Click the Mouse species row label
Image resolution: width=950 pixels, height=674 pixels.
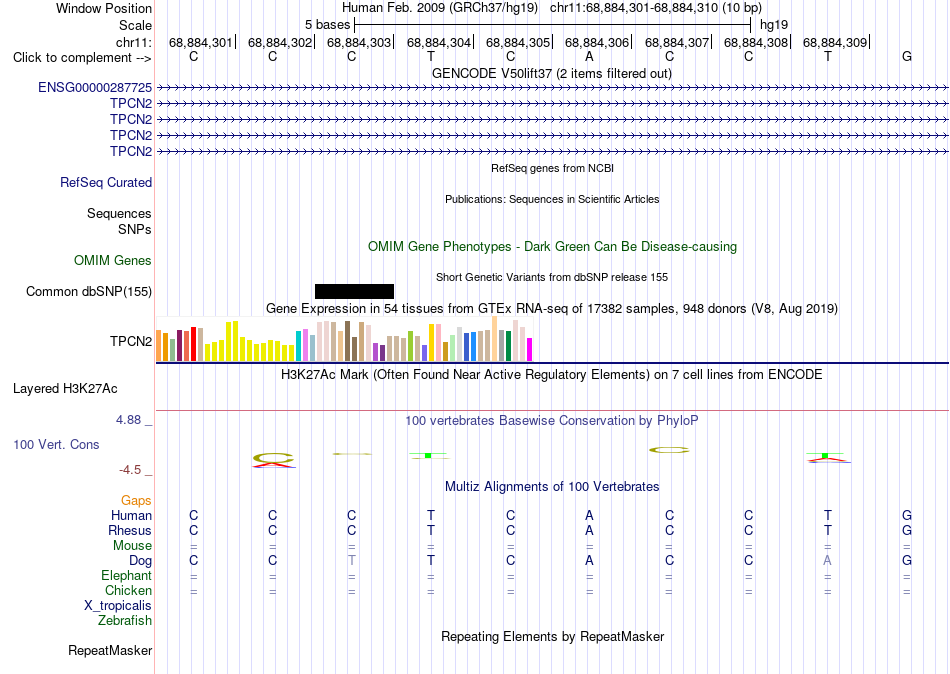click(x=133, y=546)
